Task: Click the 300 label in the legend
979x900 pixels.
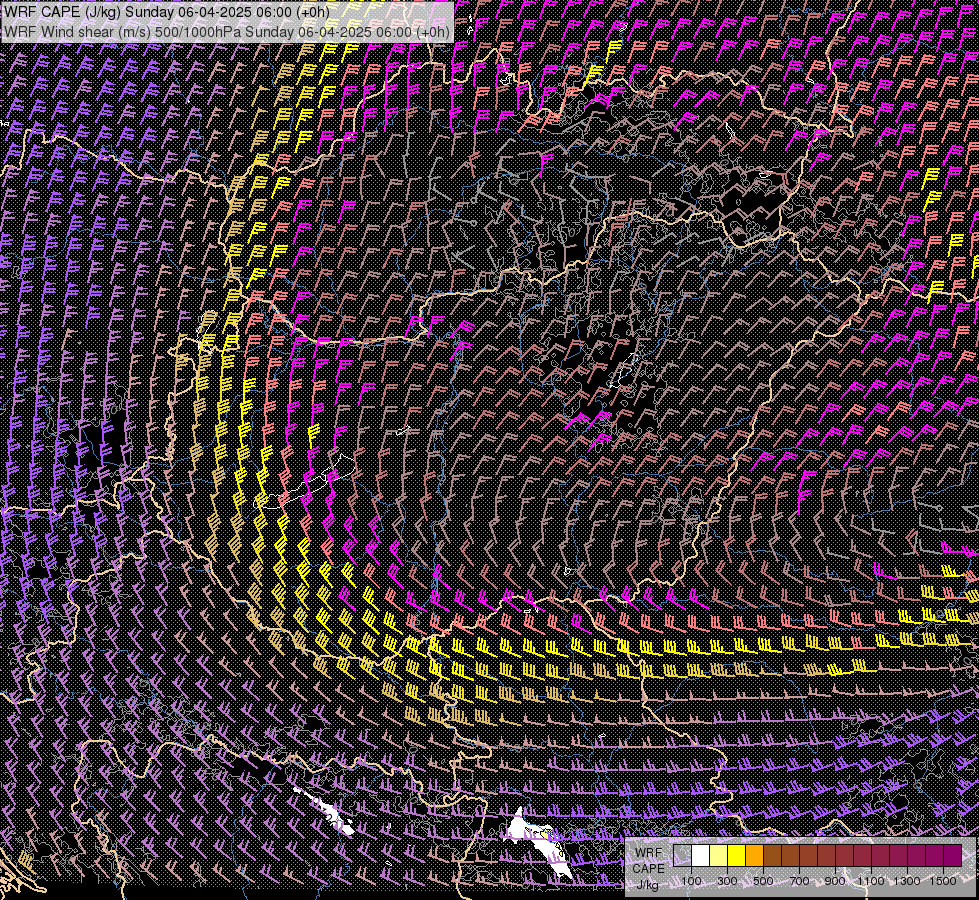Action: pos(727,881)
